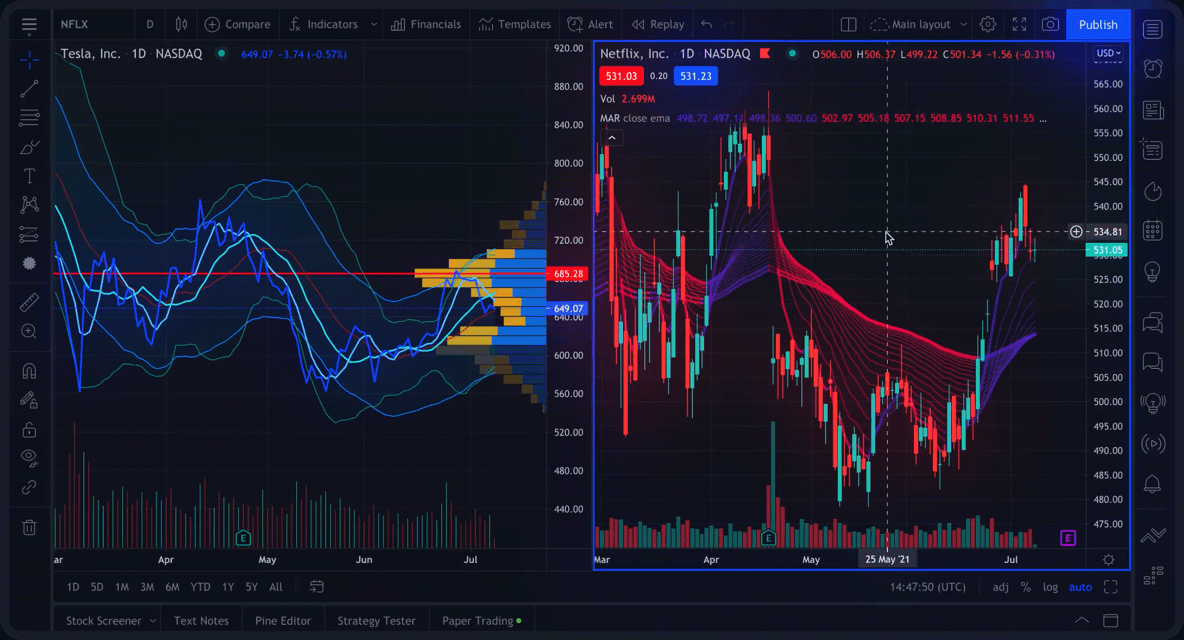Open the Alerts clock icon in right sidebar

pyautogui.click(x=1152, y=68)
